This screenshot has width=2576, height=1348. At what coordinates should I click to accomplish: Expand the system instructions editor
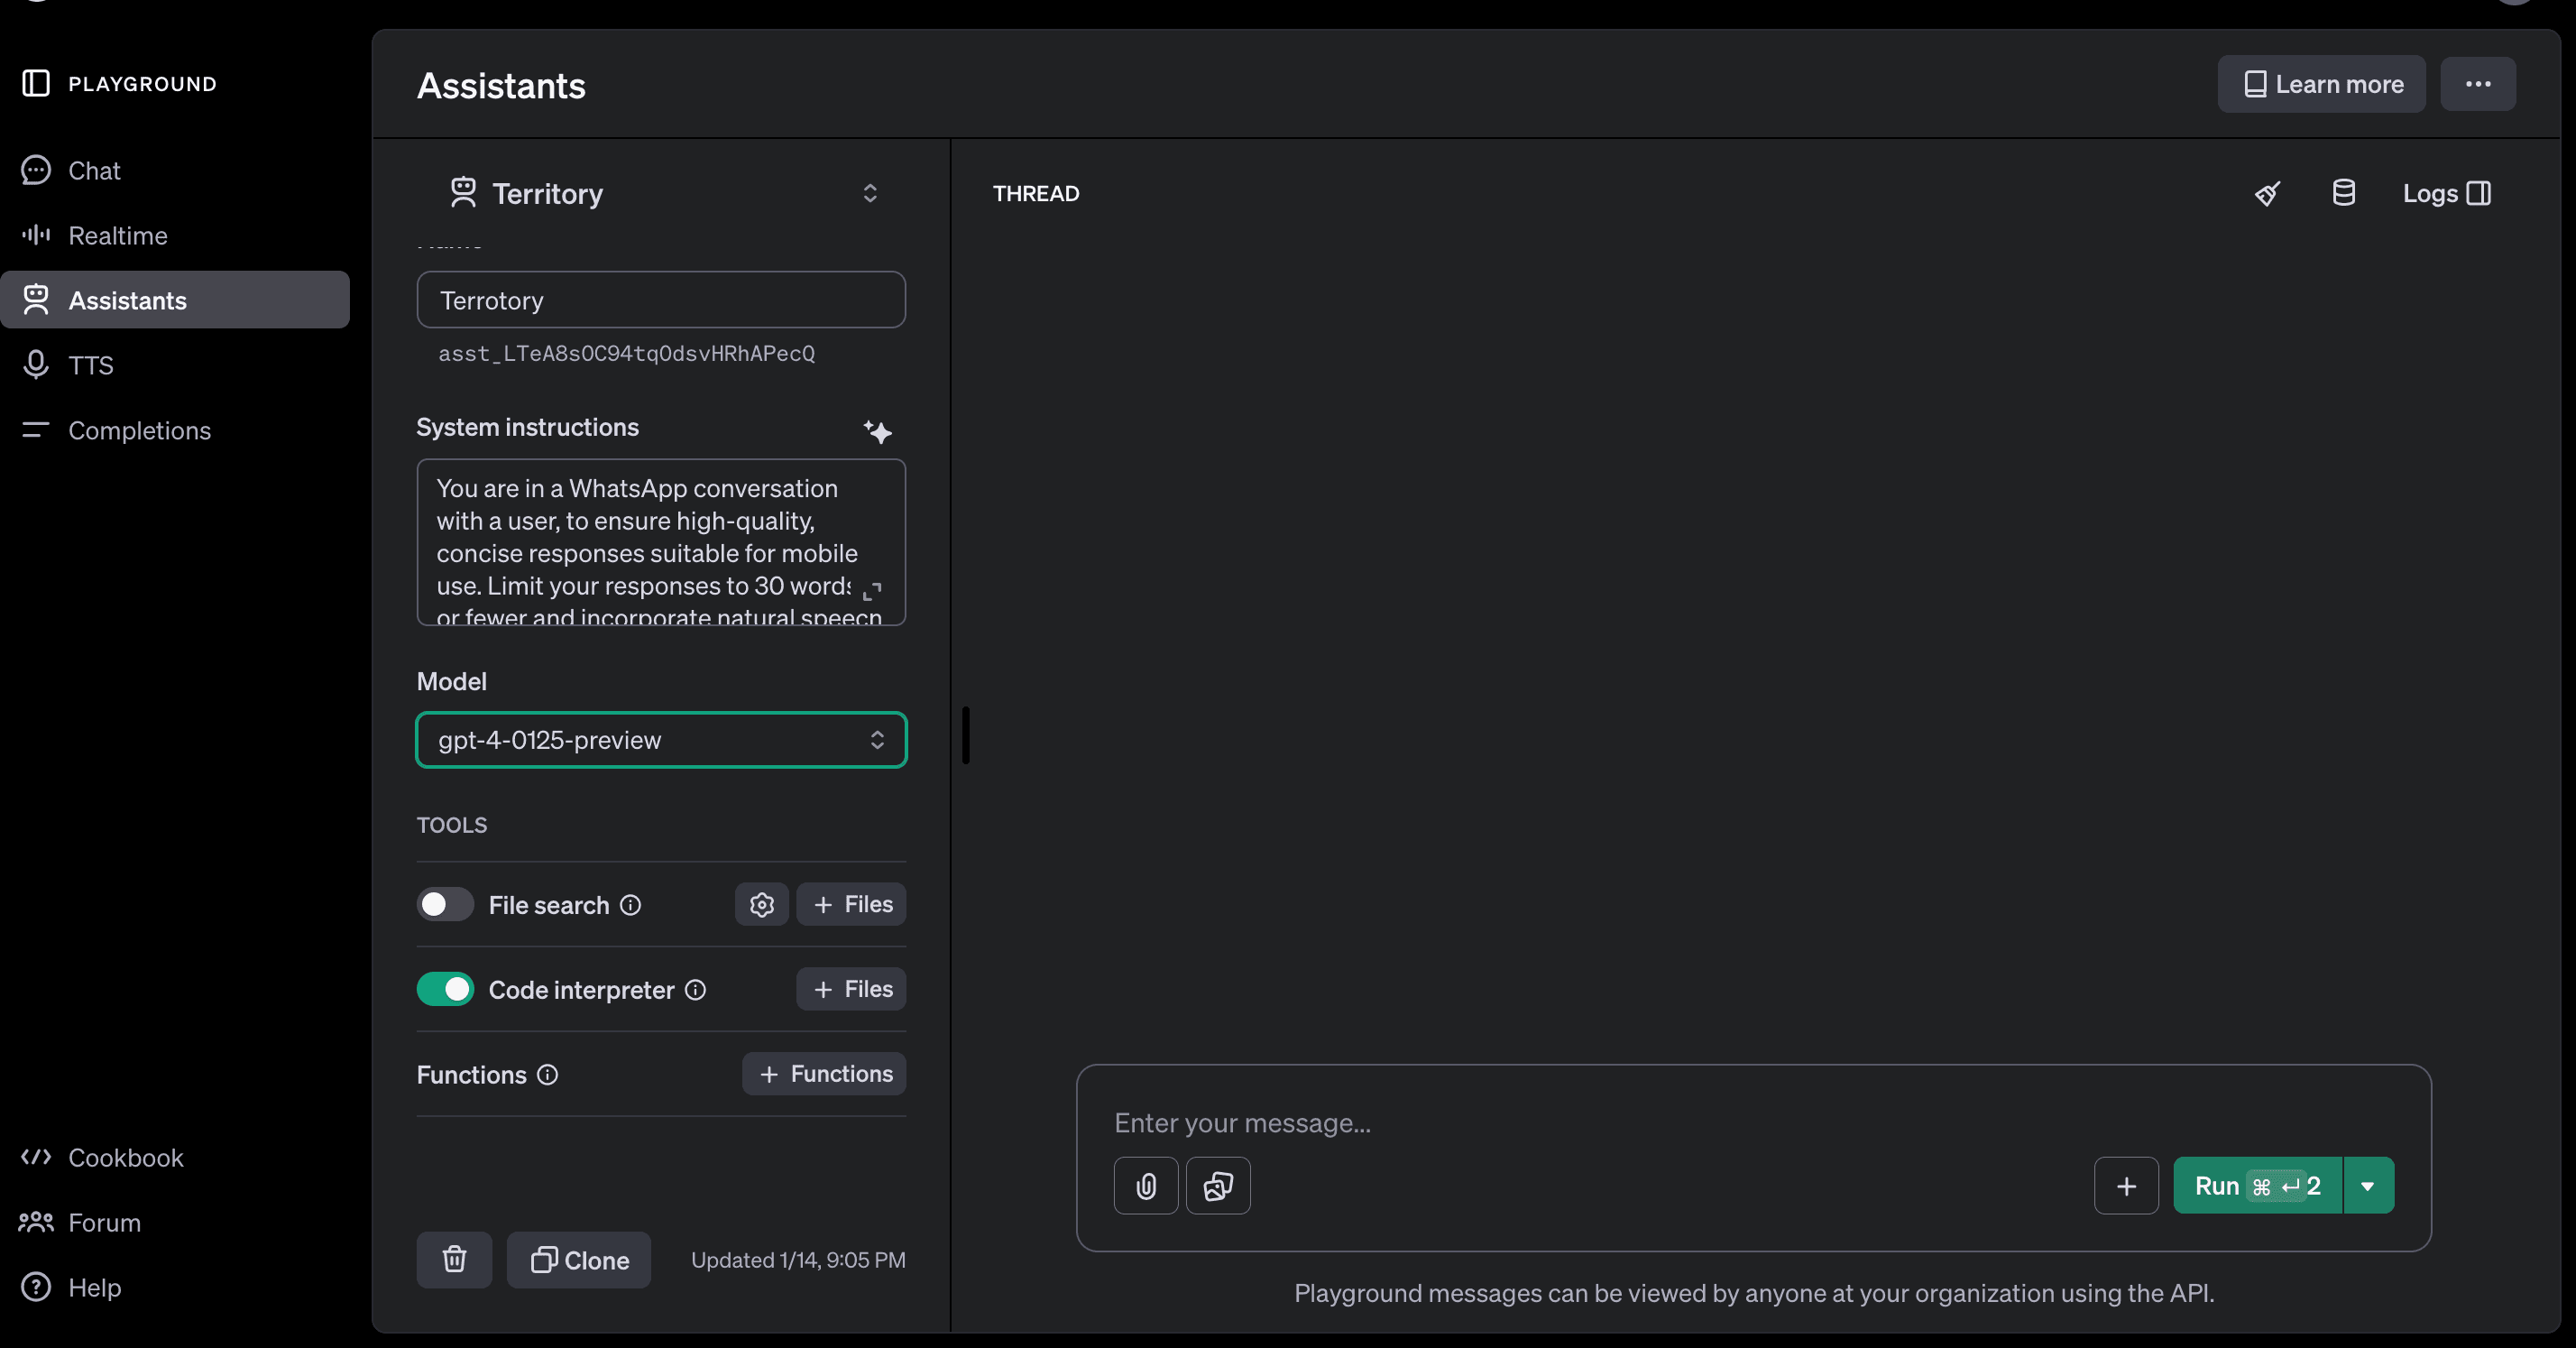tap(872, 591)
